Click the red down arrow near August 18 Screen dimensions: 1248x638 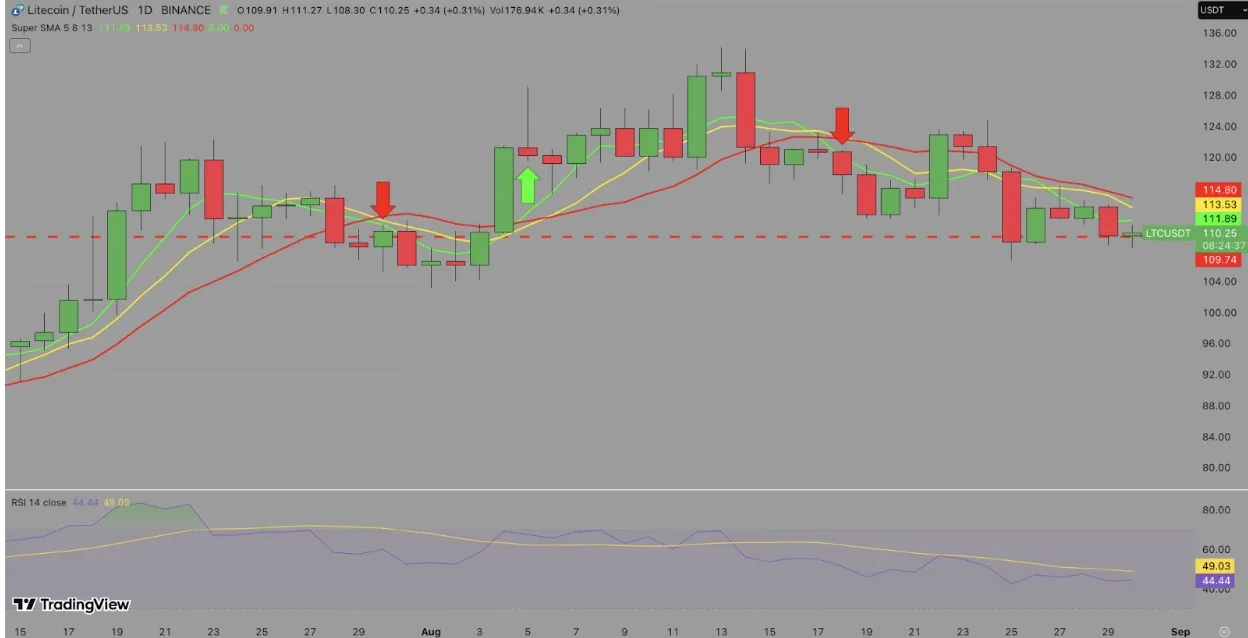(x=842, y=125)
